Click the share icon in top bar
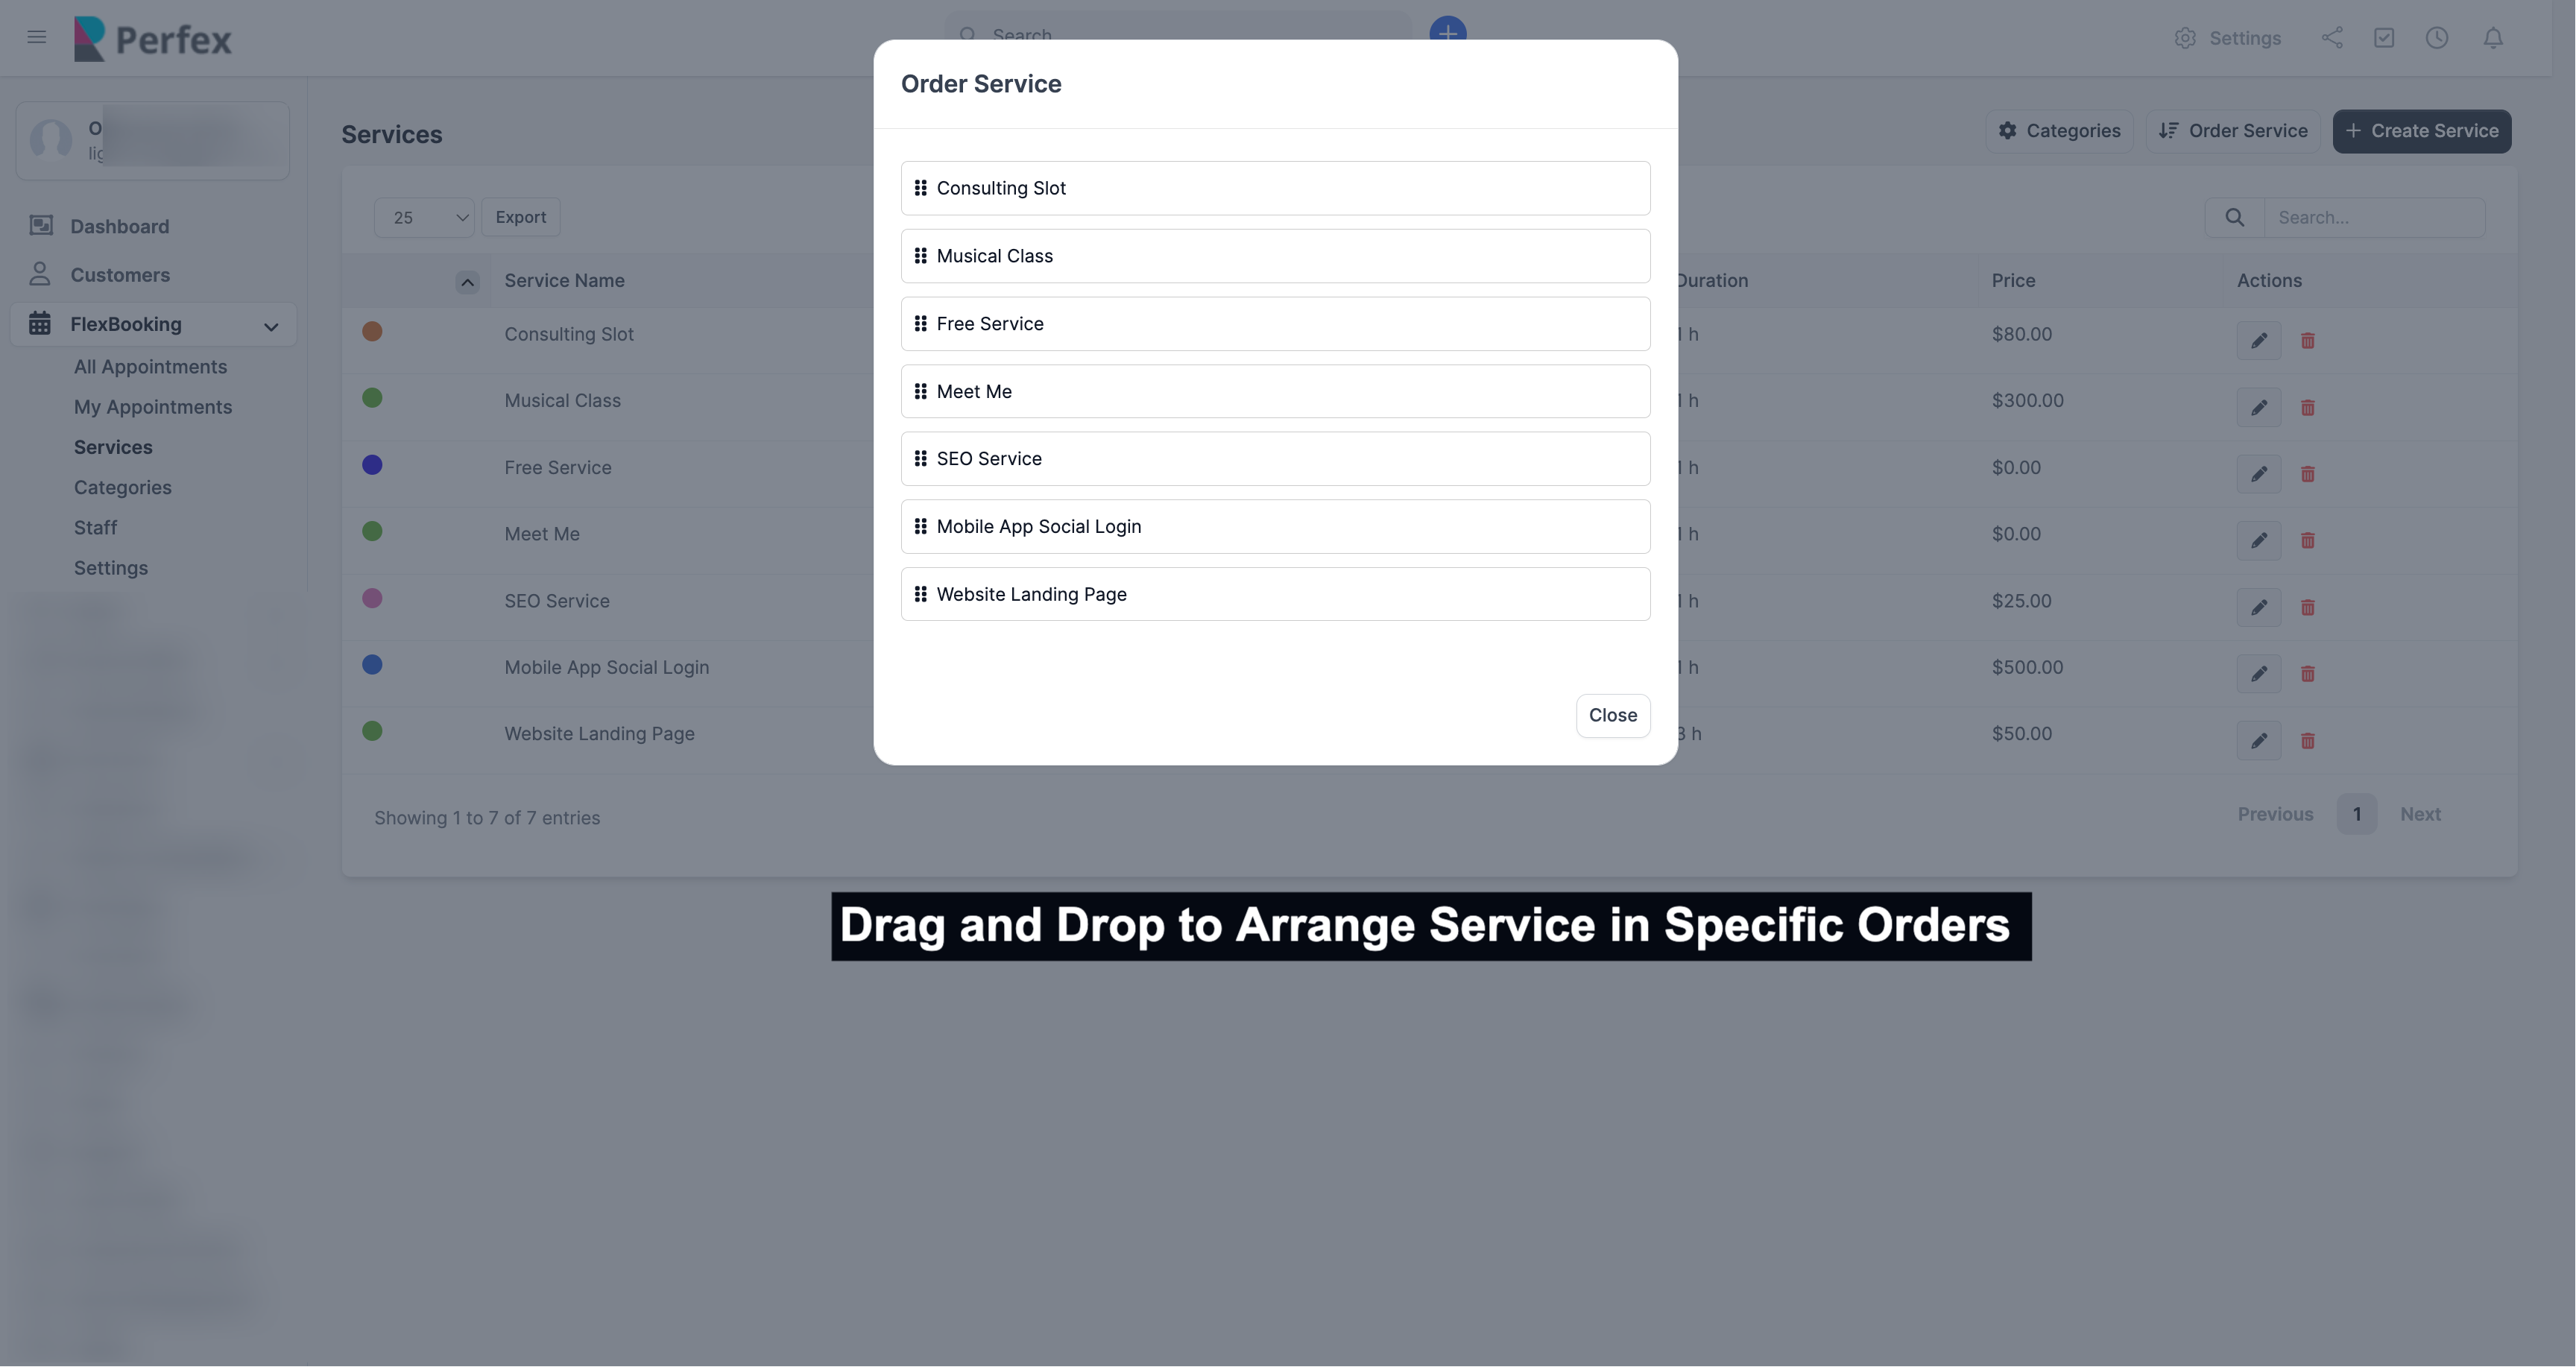2576x1367 pixels. (x=2332, y=38)
